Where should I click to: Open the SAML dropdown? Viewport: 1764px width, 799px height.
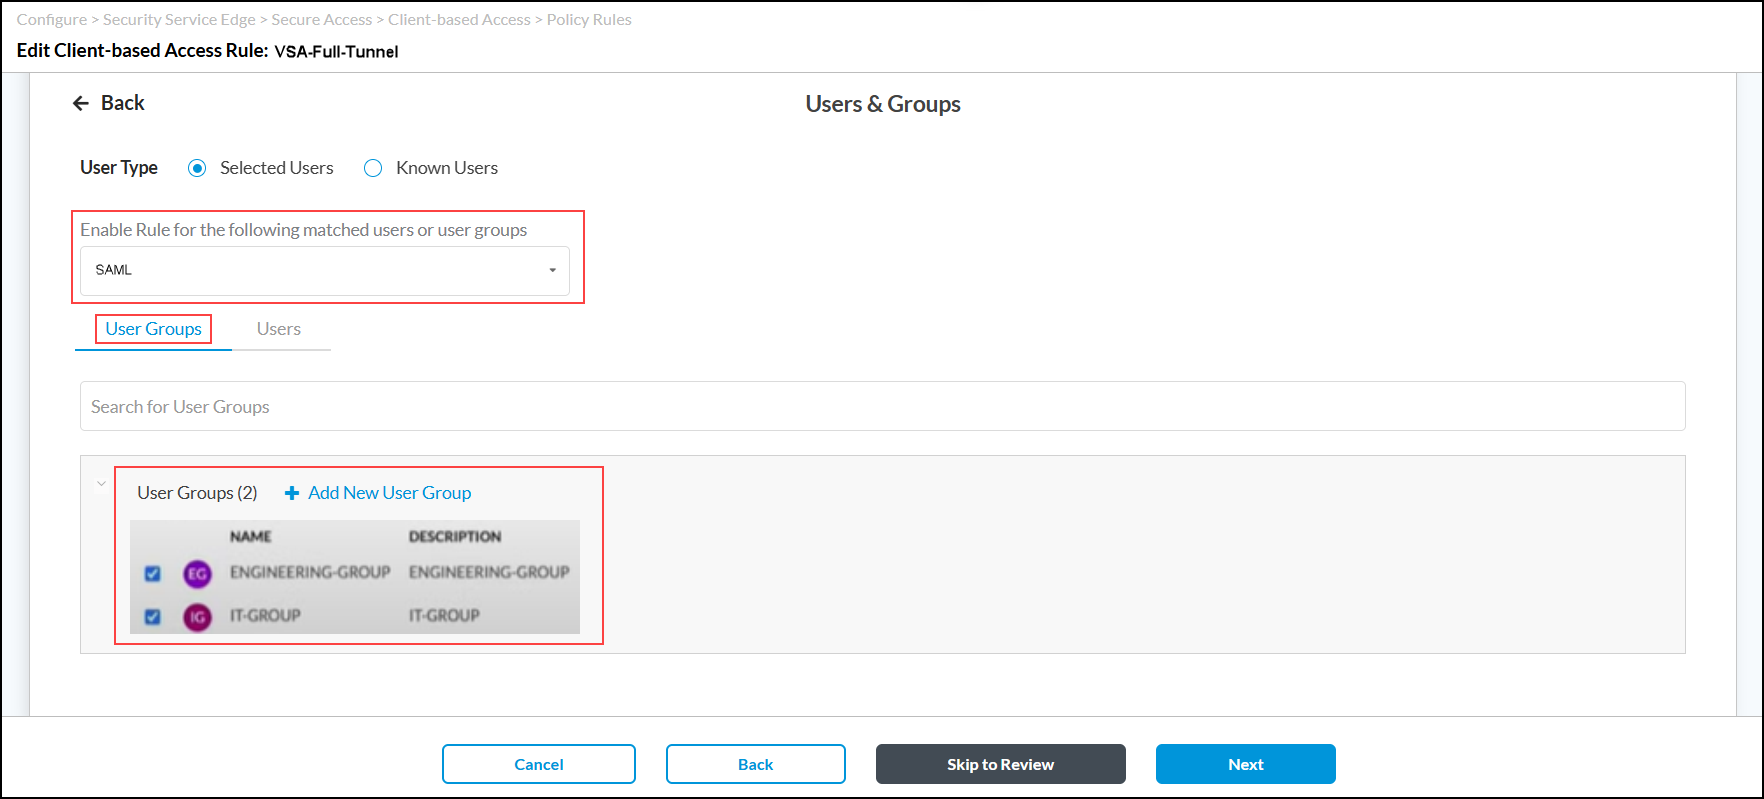tap(325, 270)
